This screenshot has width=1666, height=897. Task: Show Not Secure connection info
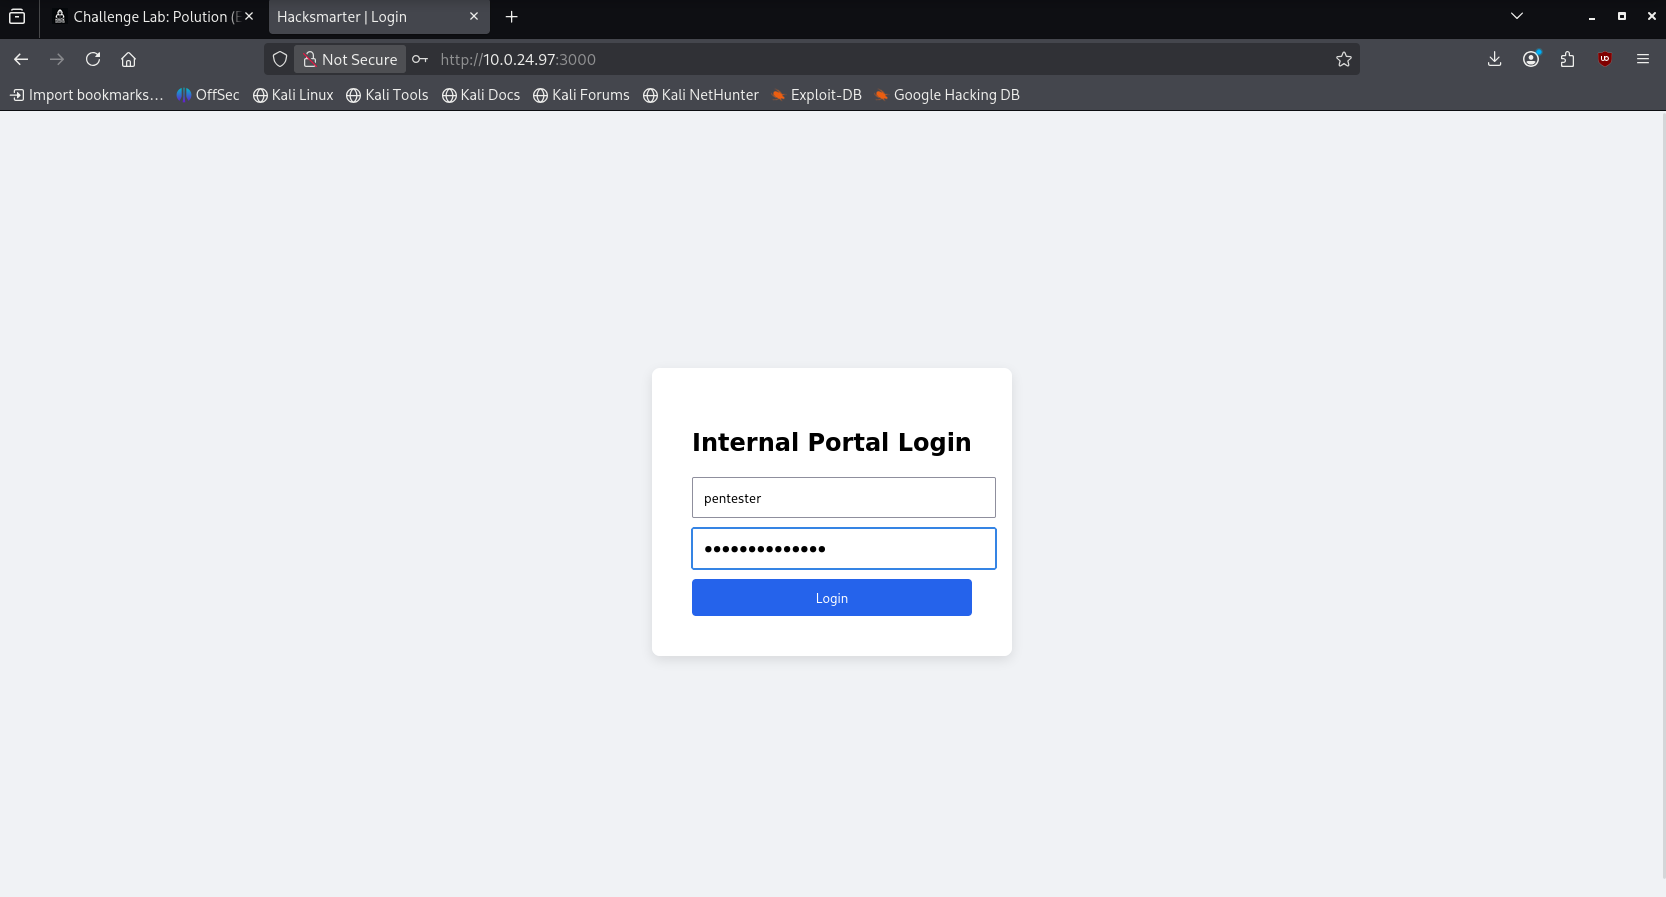click(350, 59)
